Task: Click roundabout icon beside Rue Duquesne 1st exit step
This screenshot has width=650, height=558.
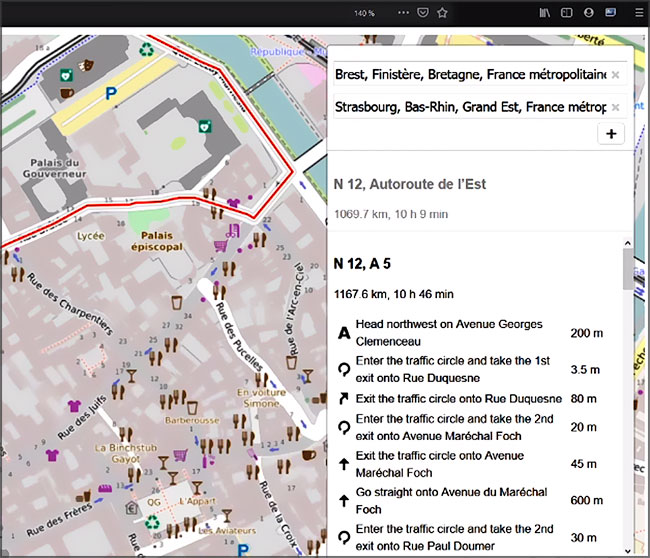Action: (344, 369)
